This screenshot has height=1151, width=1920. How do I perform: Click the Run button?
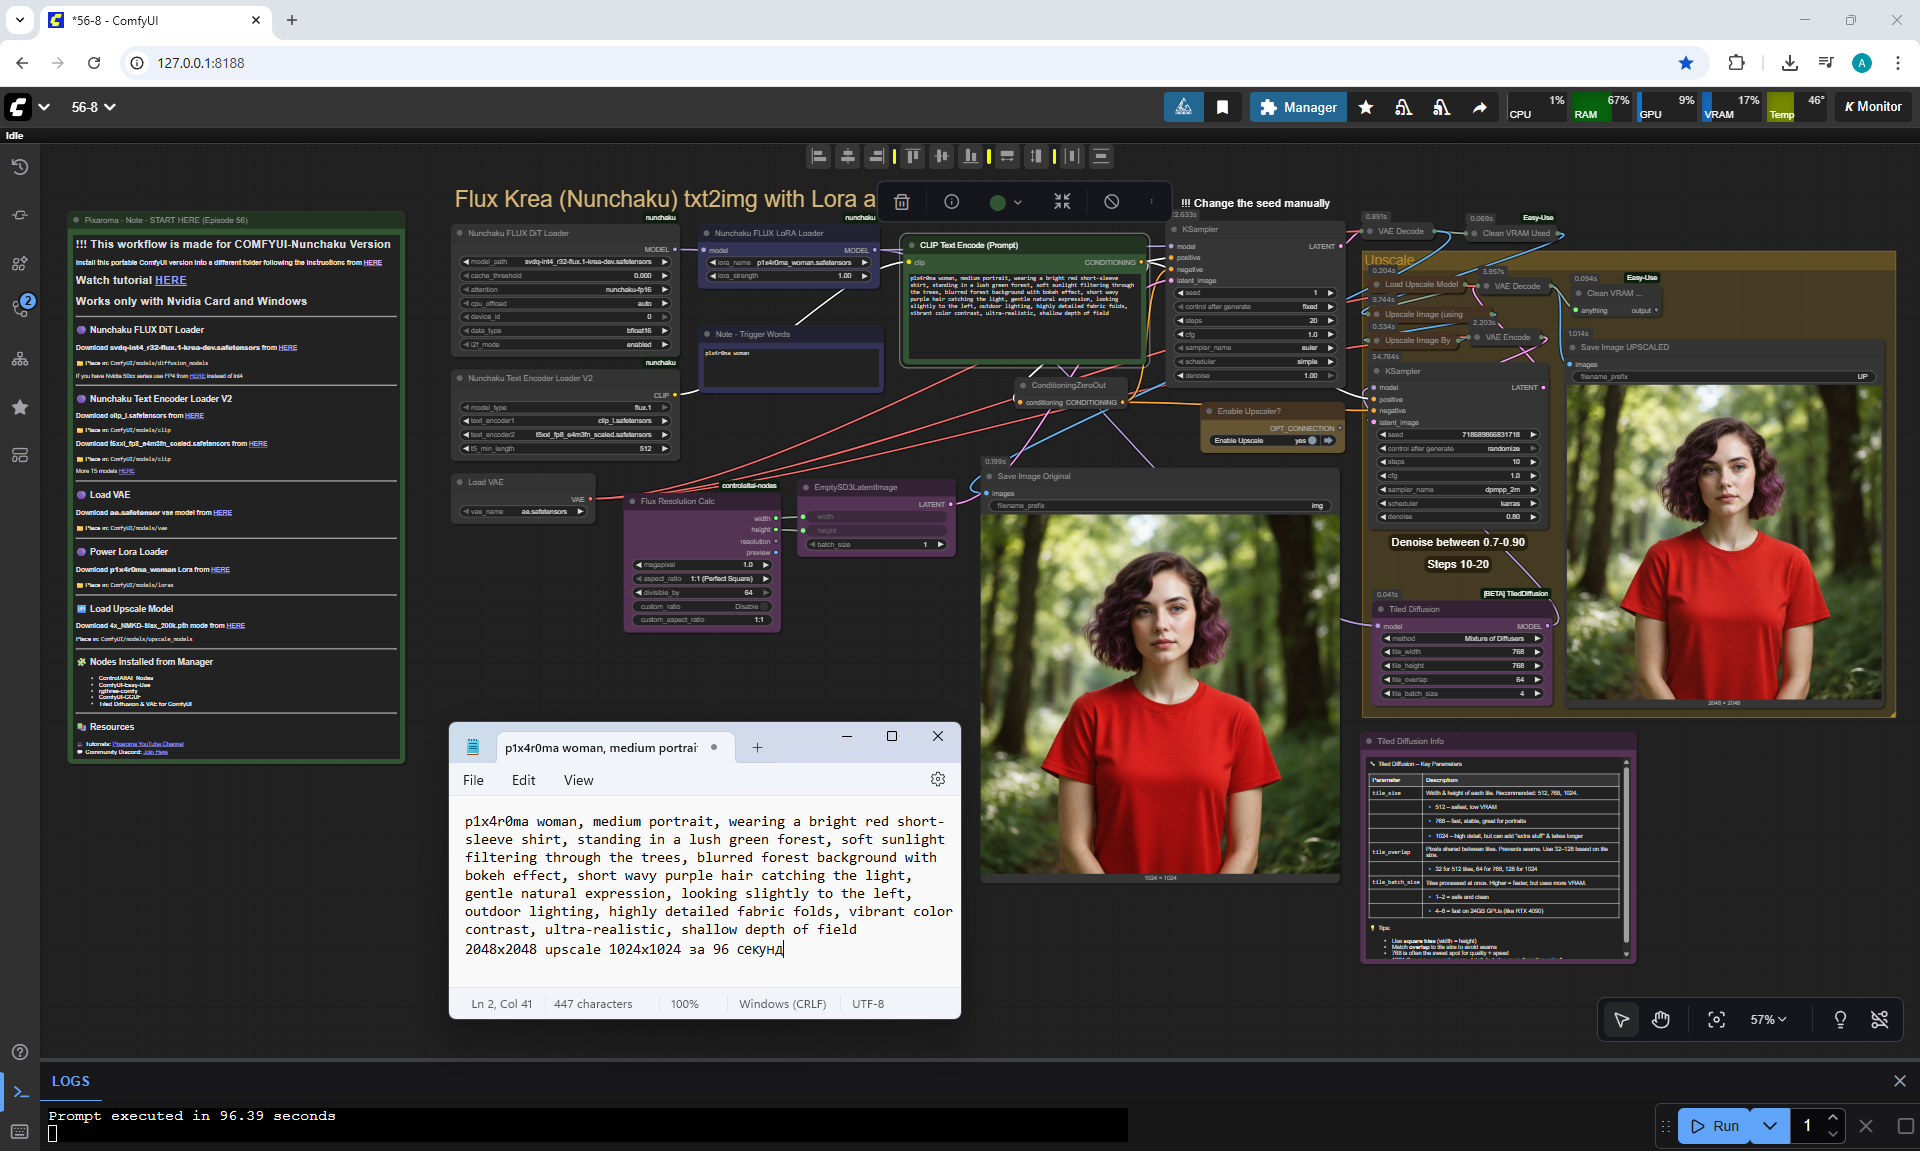[1715, 1125]
